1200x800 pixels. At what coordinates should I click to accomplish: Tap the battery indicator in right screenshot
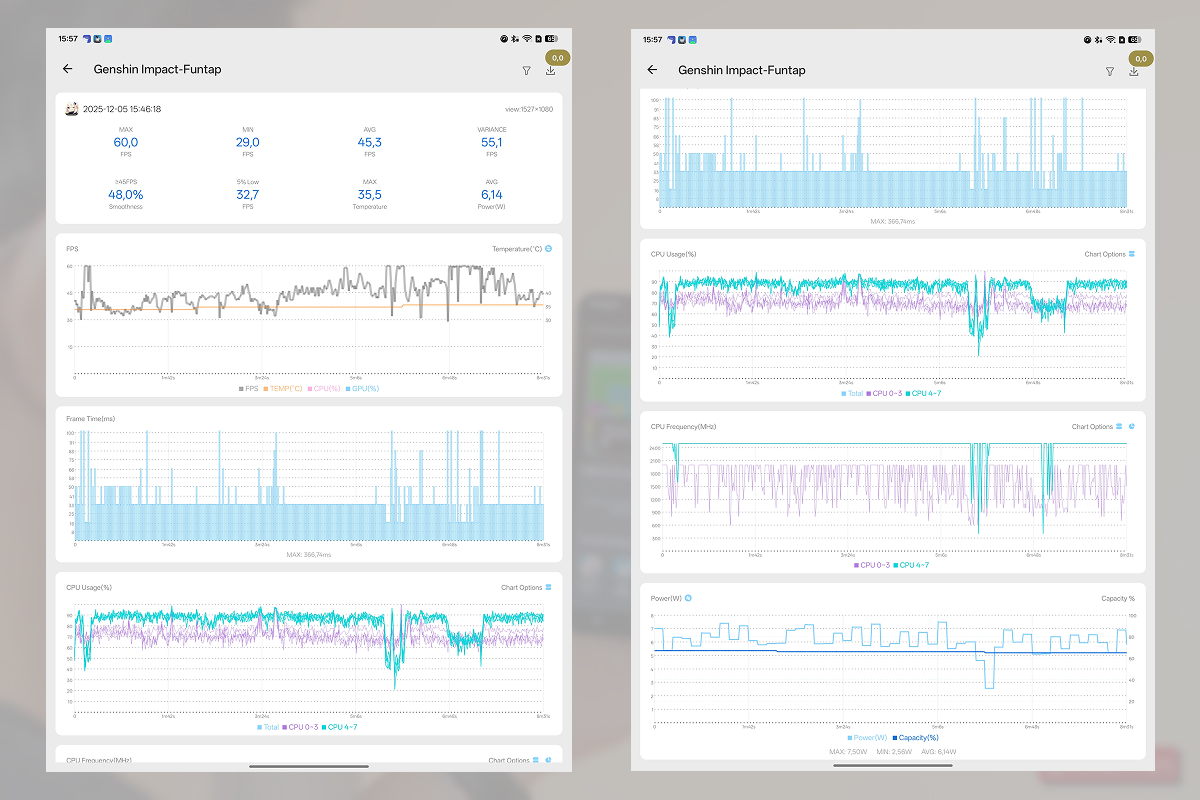(1134, 39)
